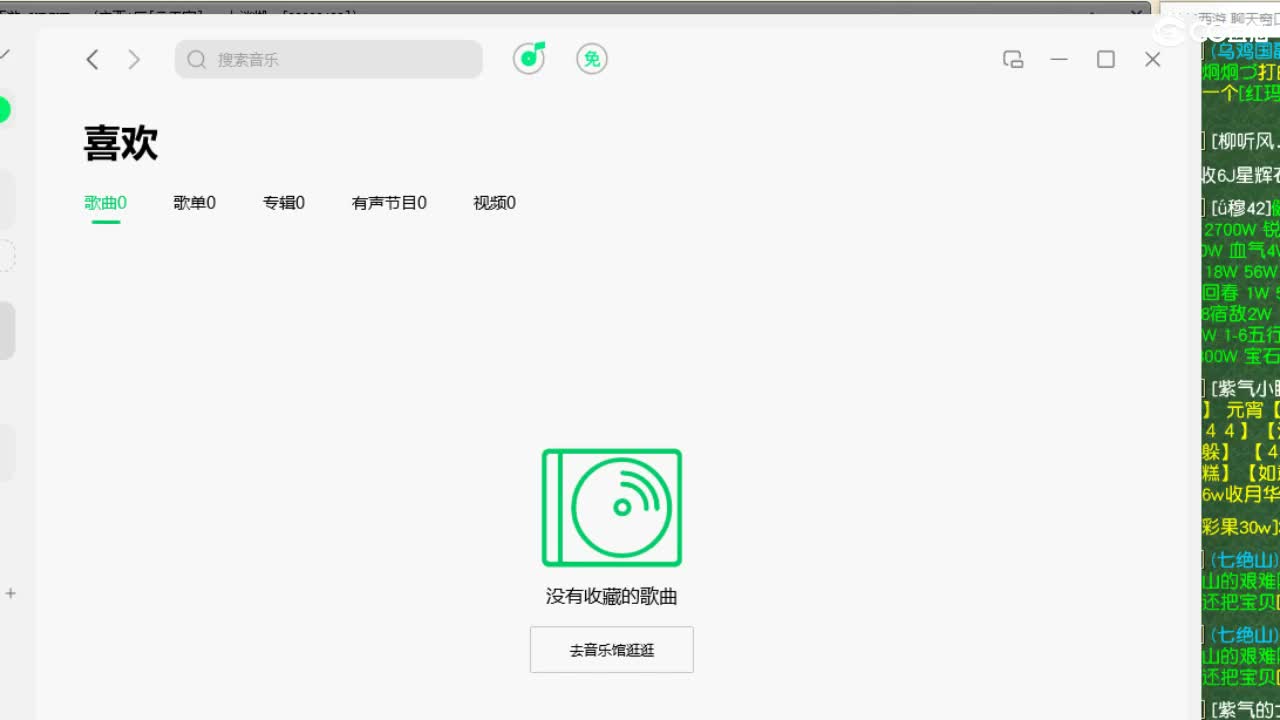Viewport: 1280px width, 720px height.
Task: Click the 没有收藏的歌曲 message text
Action: tap(612, 597)
